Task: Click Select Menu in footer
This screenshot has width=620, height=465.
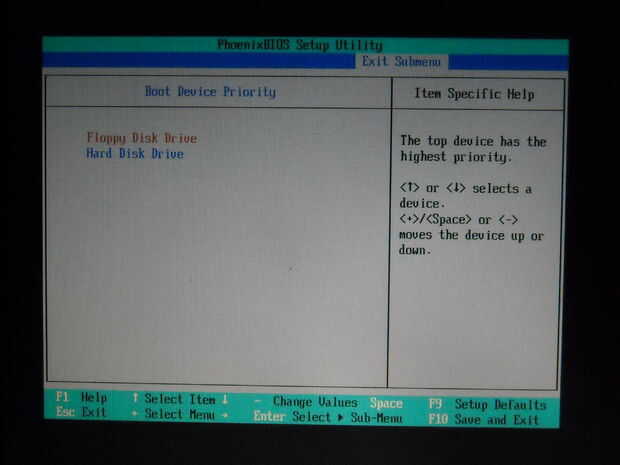Action: [x=180, y=414]
